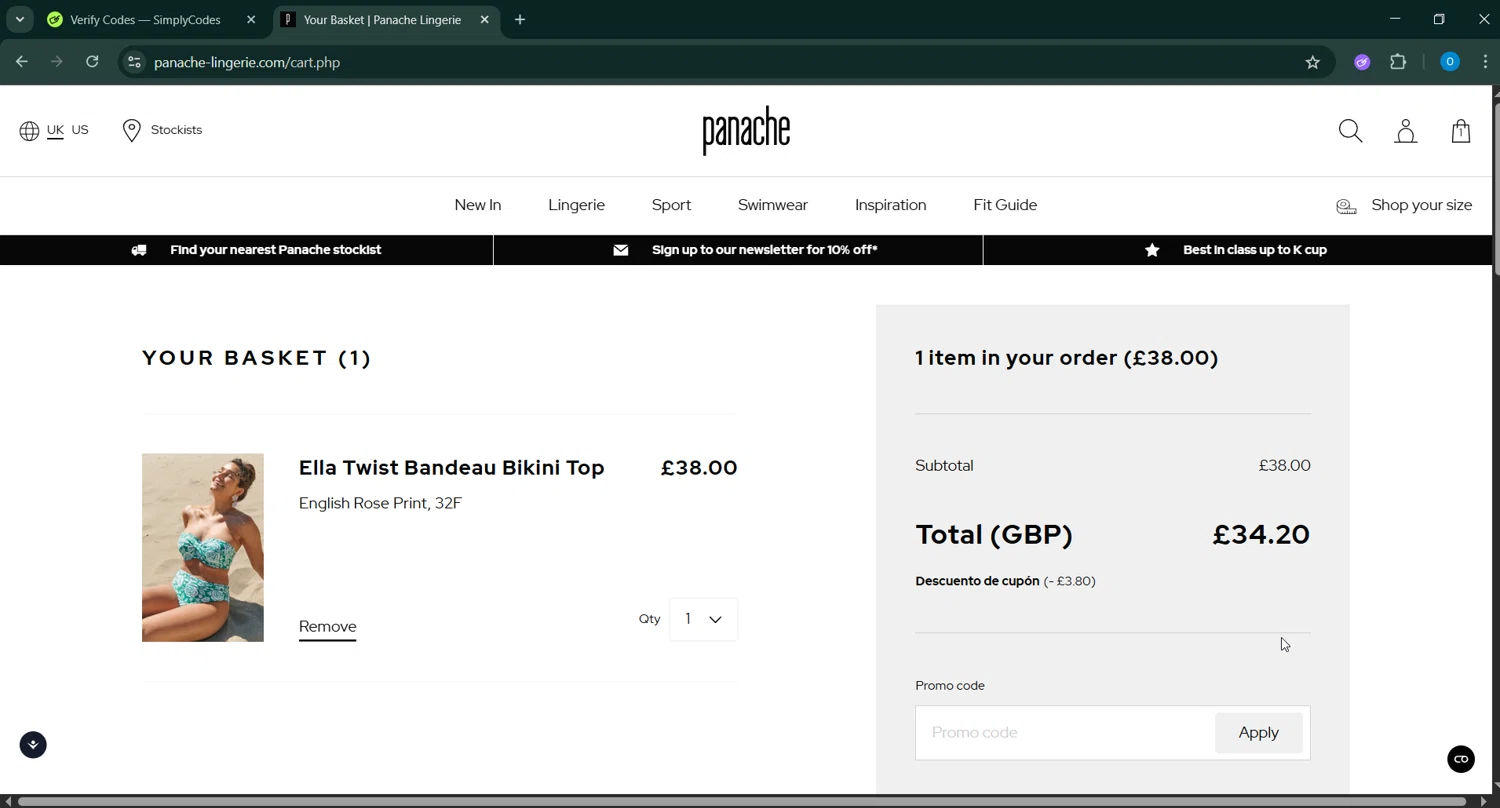Open the New In menu
This screenshot has height=808, width=1500.
click(478, 205)
